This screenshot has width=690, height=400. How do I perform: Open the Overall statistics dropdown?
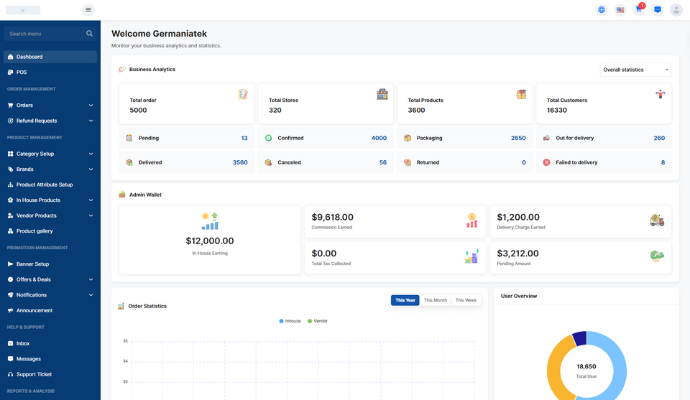pos(636,70)
